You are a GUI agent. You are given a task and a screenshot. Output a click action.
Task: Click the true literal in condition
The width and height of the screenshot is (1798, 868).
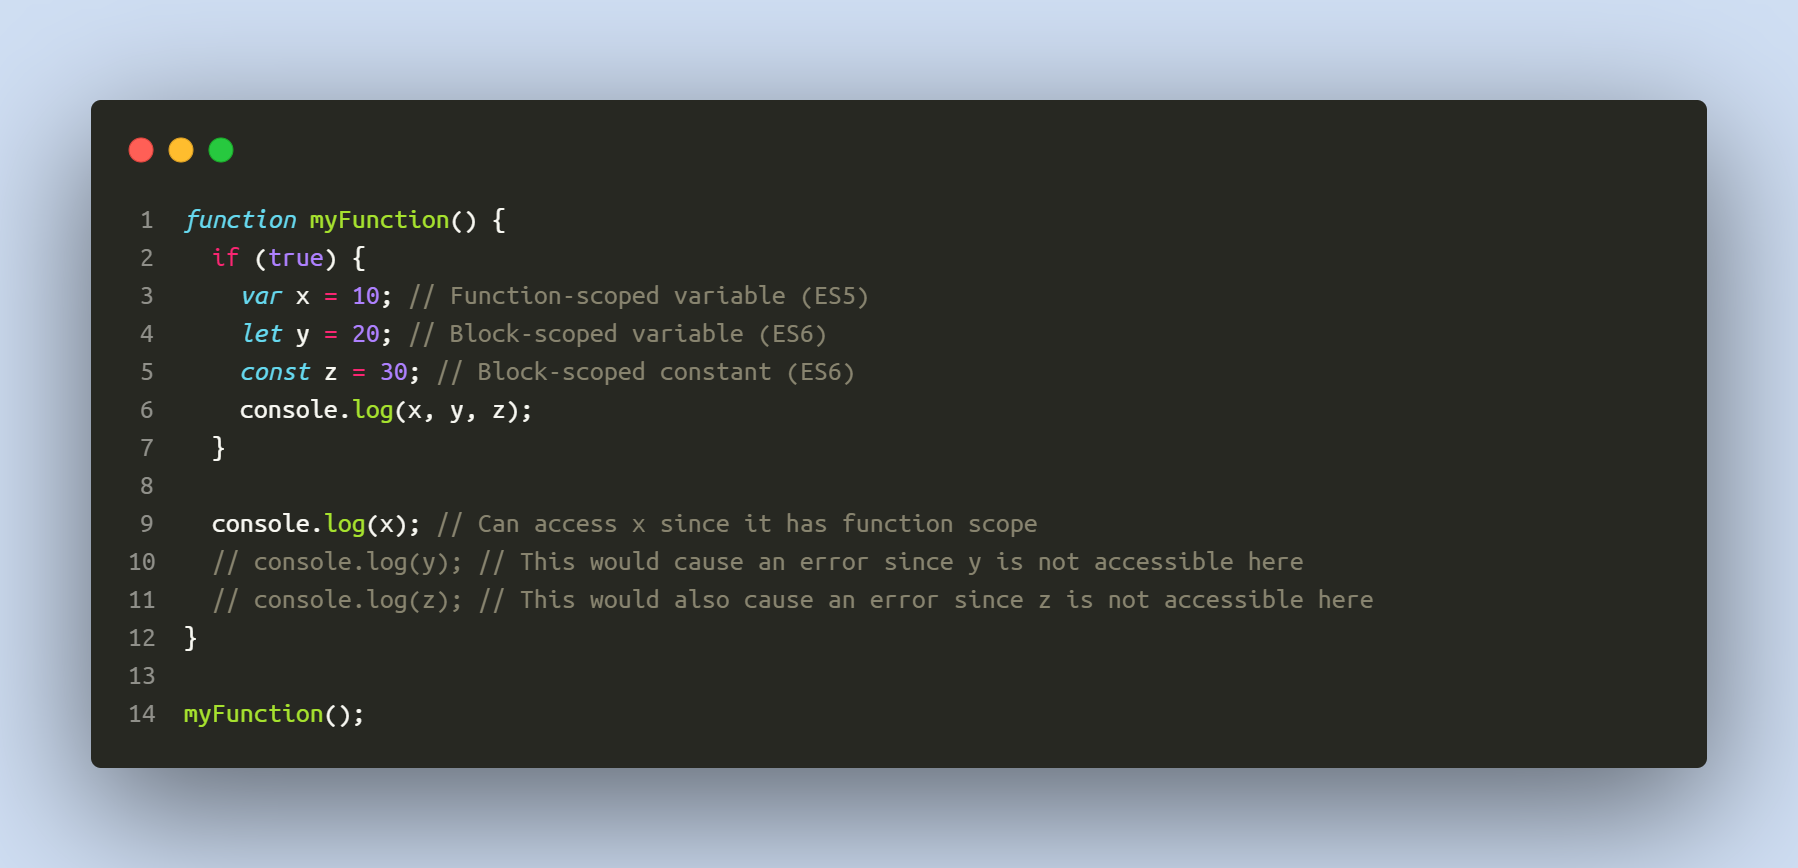tap(296, 258)
